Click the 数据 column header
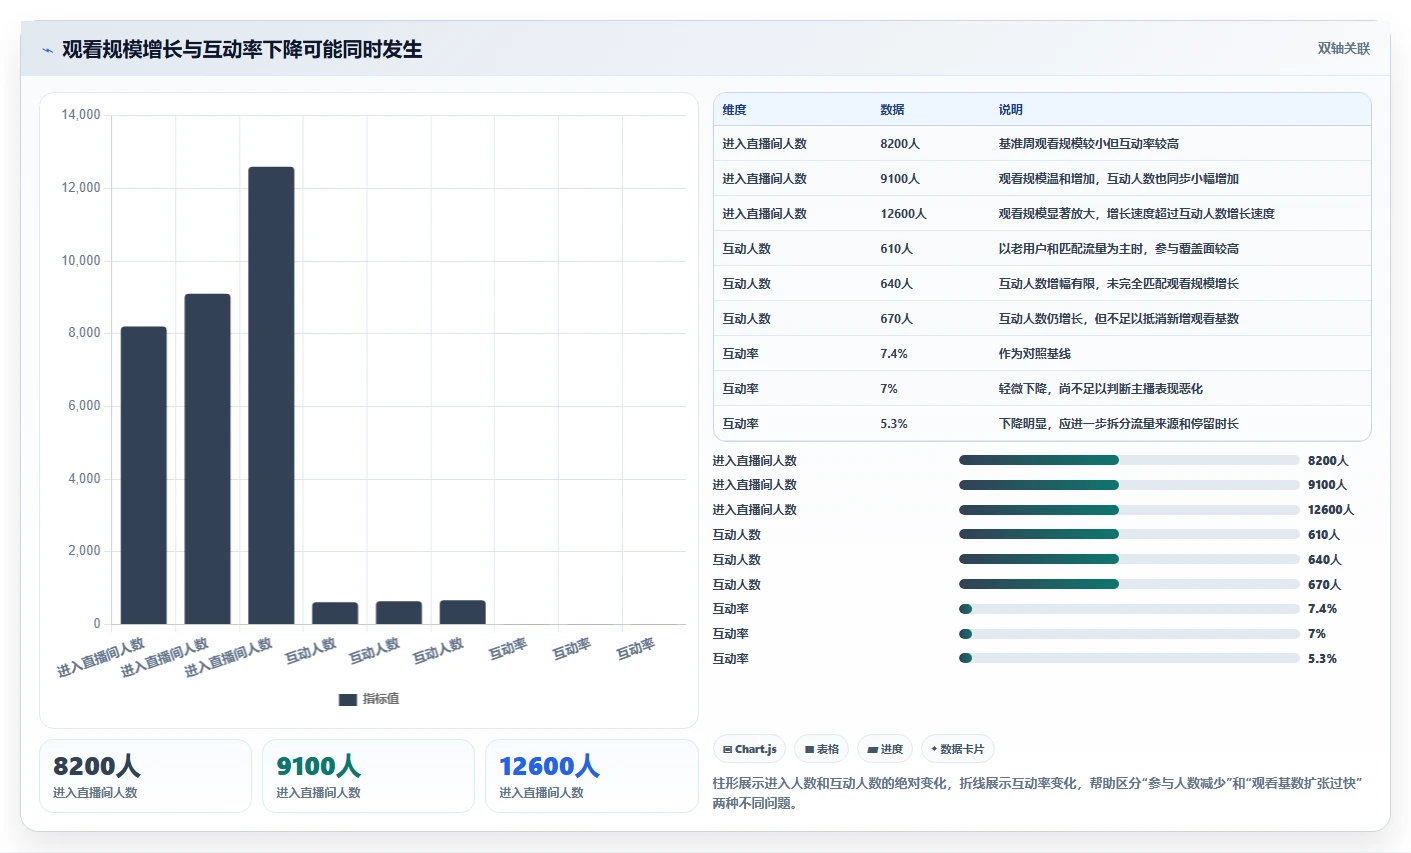This screenshot has width=1411, height=853. click(x=892, y=110)
